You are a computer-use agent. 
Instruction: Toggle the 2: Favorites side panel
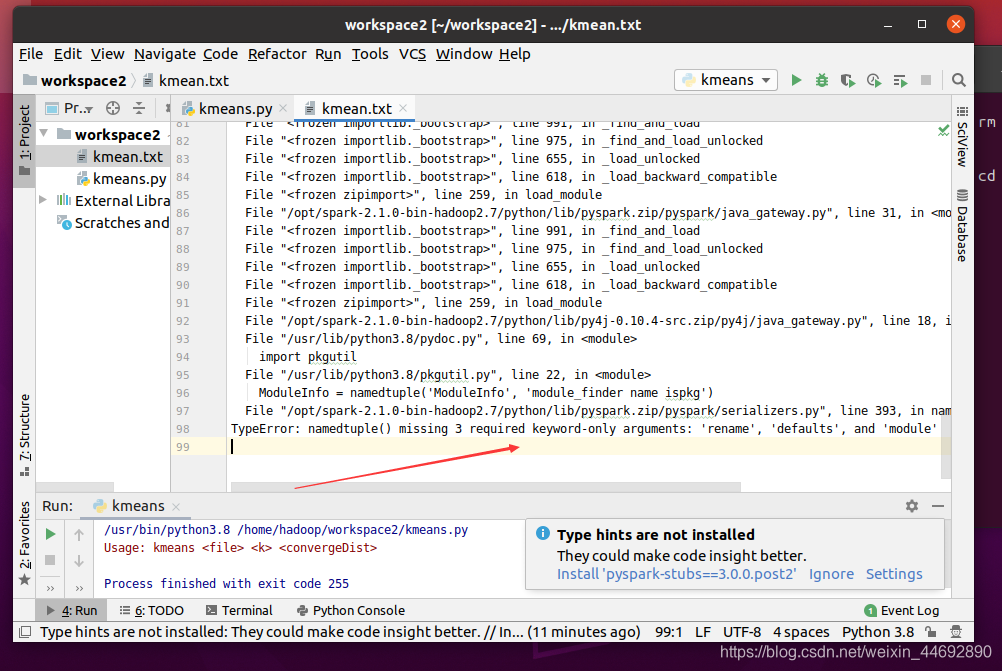[24, 543]
